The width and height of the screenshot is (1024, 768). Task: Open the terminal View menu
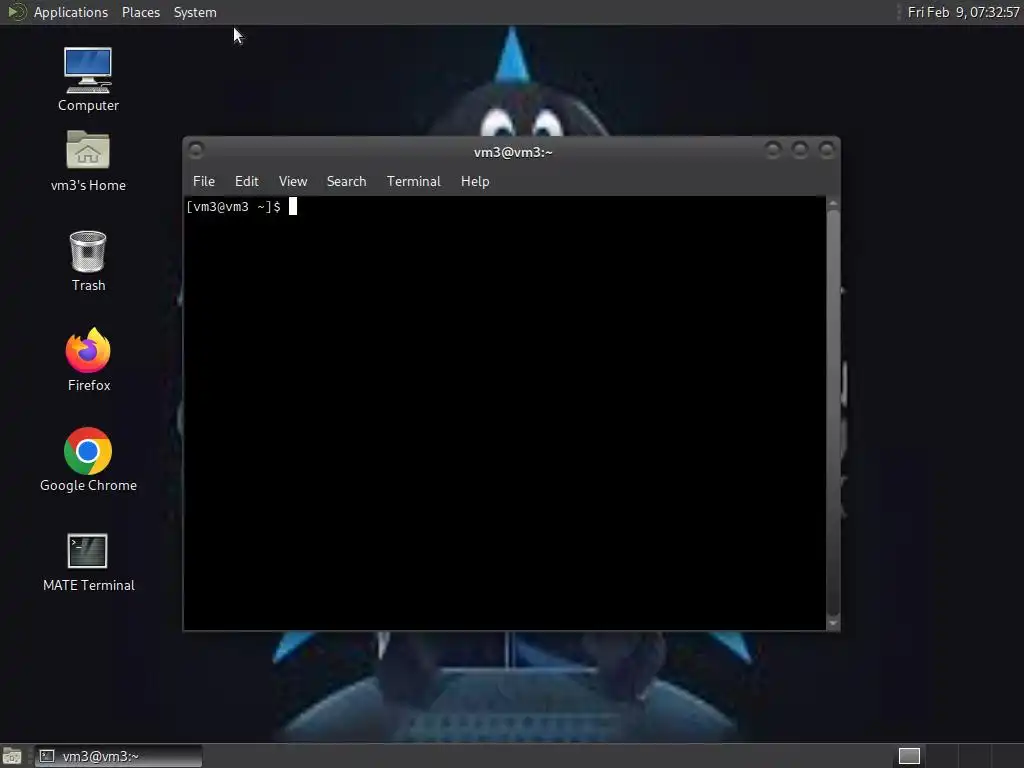293,182
